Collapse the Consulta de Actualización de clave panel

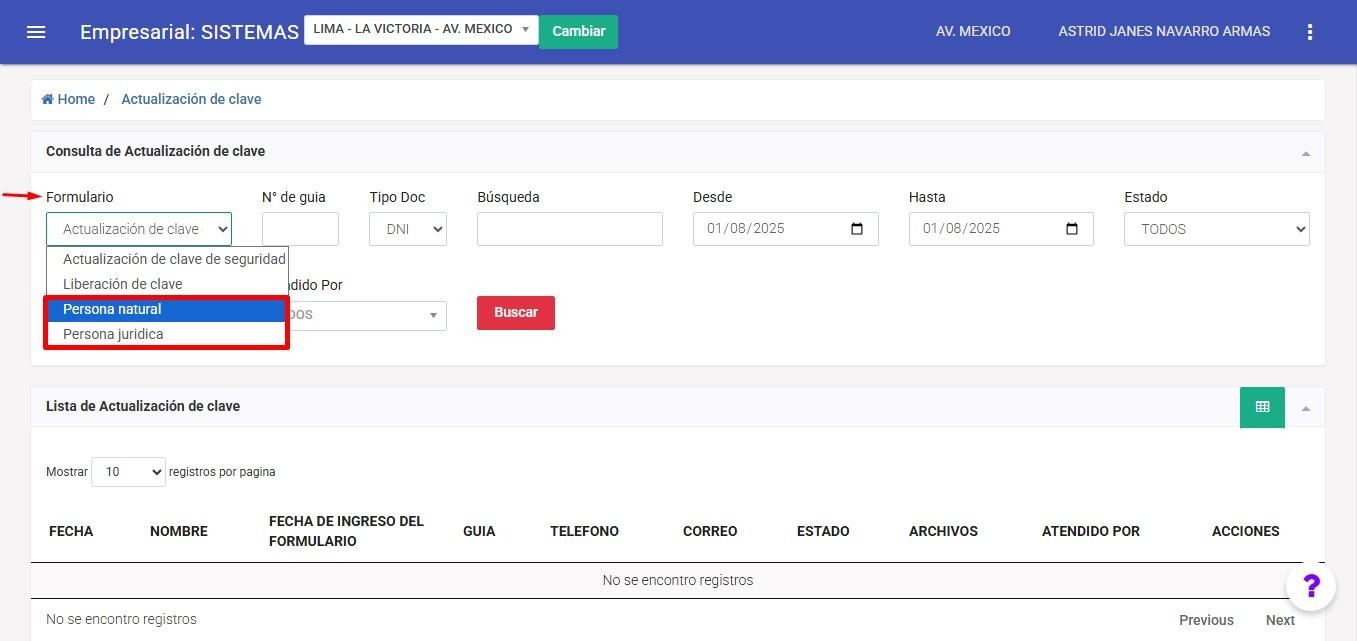click(1305, 154)
